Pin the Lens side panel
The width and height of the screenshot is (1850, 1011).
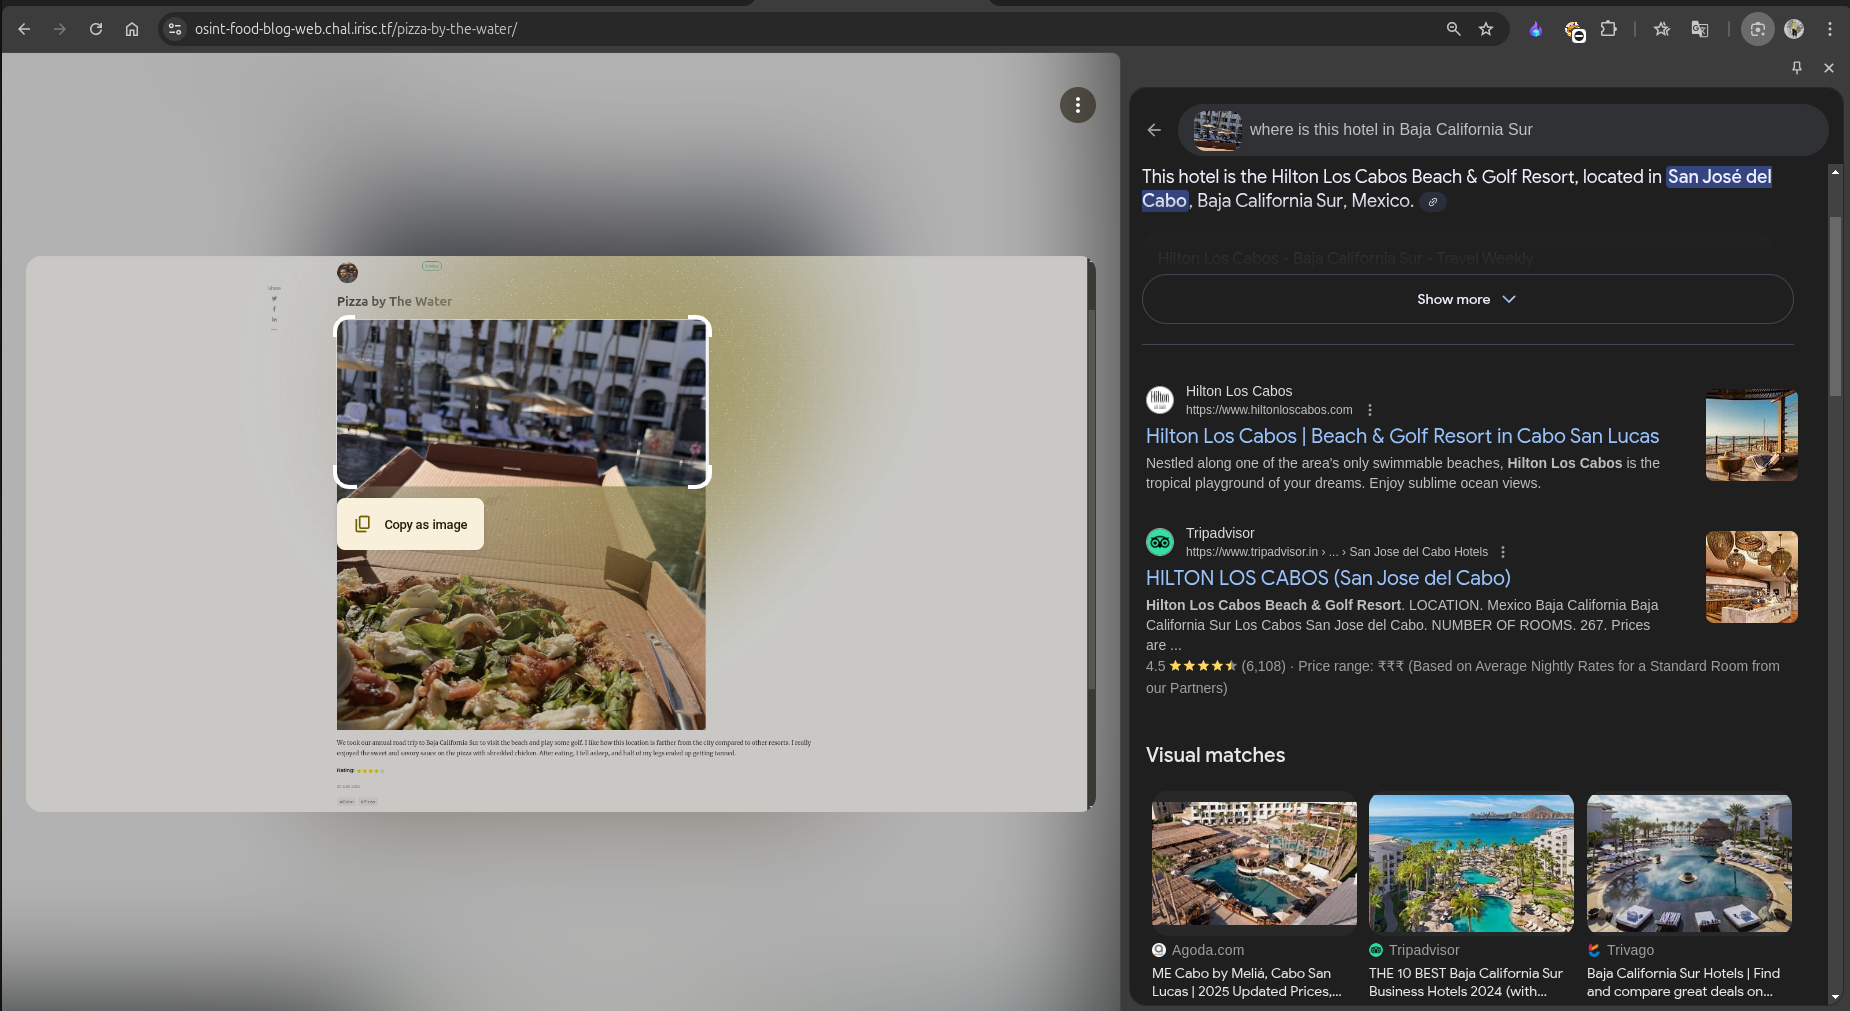click(x=1797, y=67)
